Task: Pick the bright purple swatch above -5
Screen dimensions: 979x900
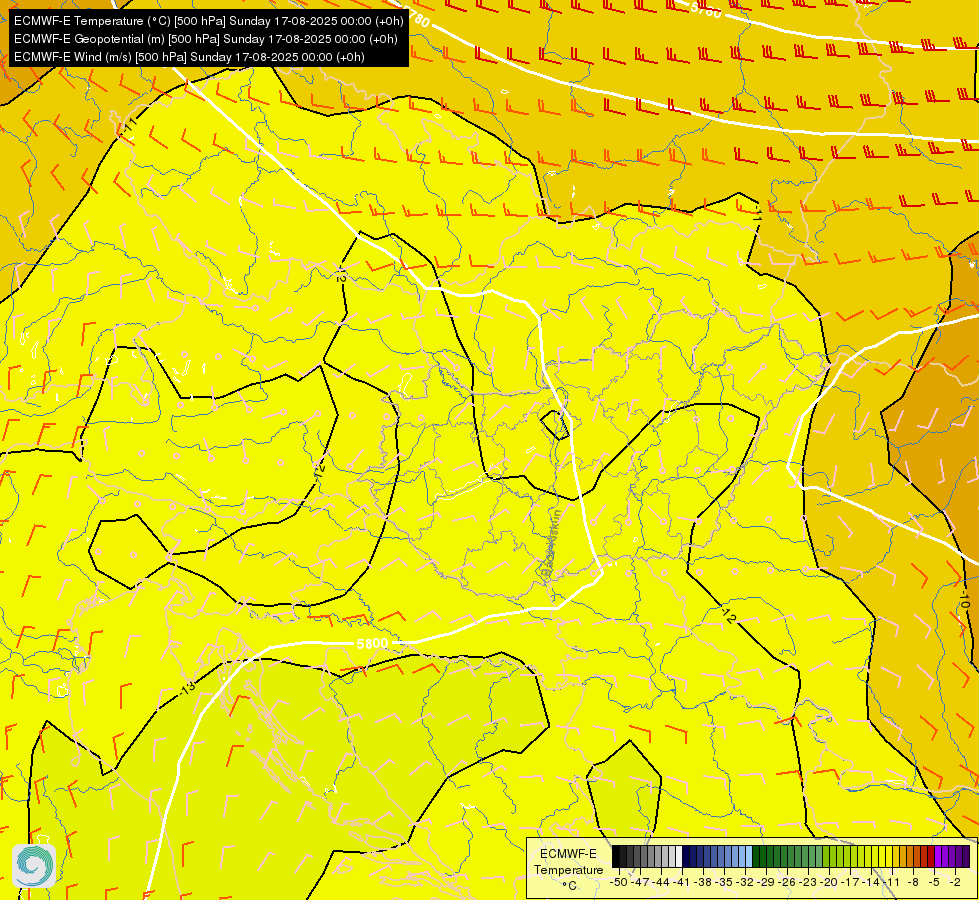Action: [x=938, y=856]
